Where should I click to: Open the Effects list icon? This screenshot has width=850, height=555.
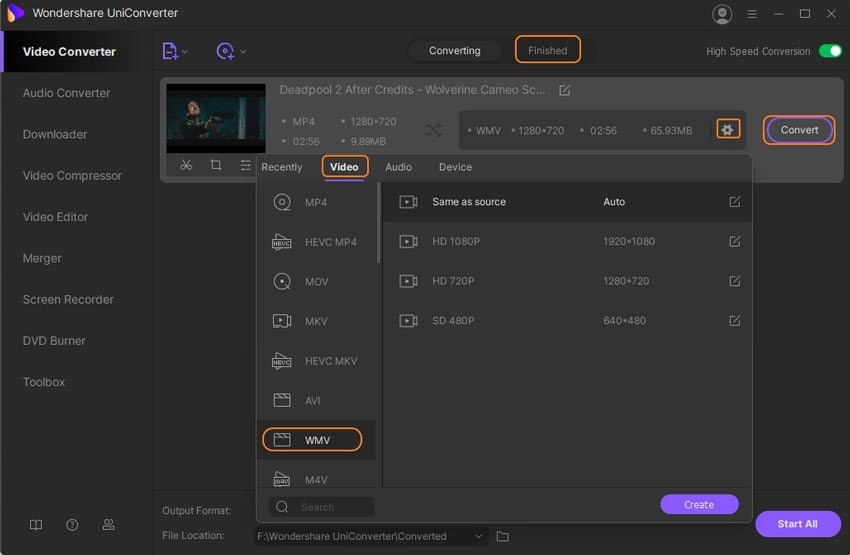246,165
